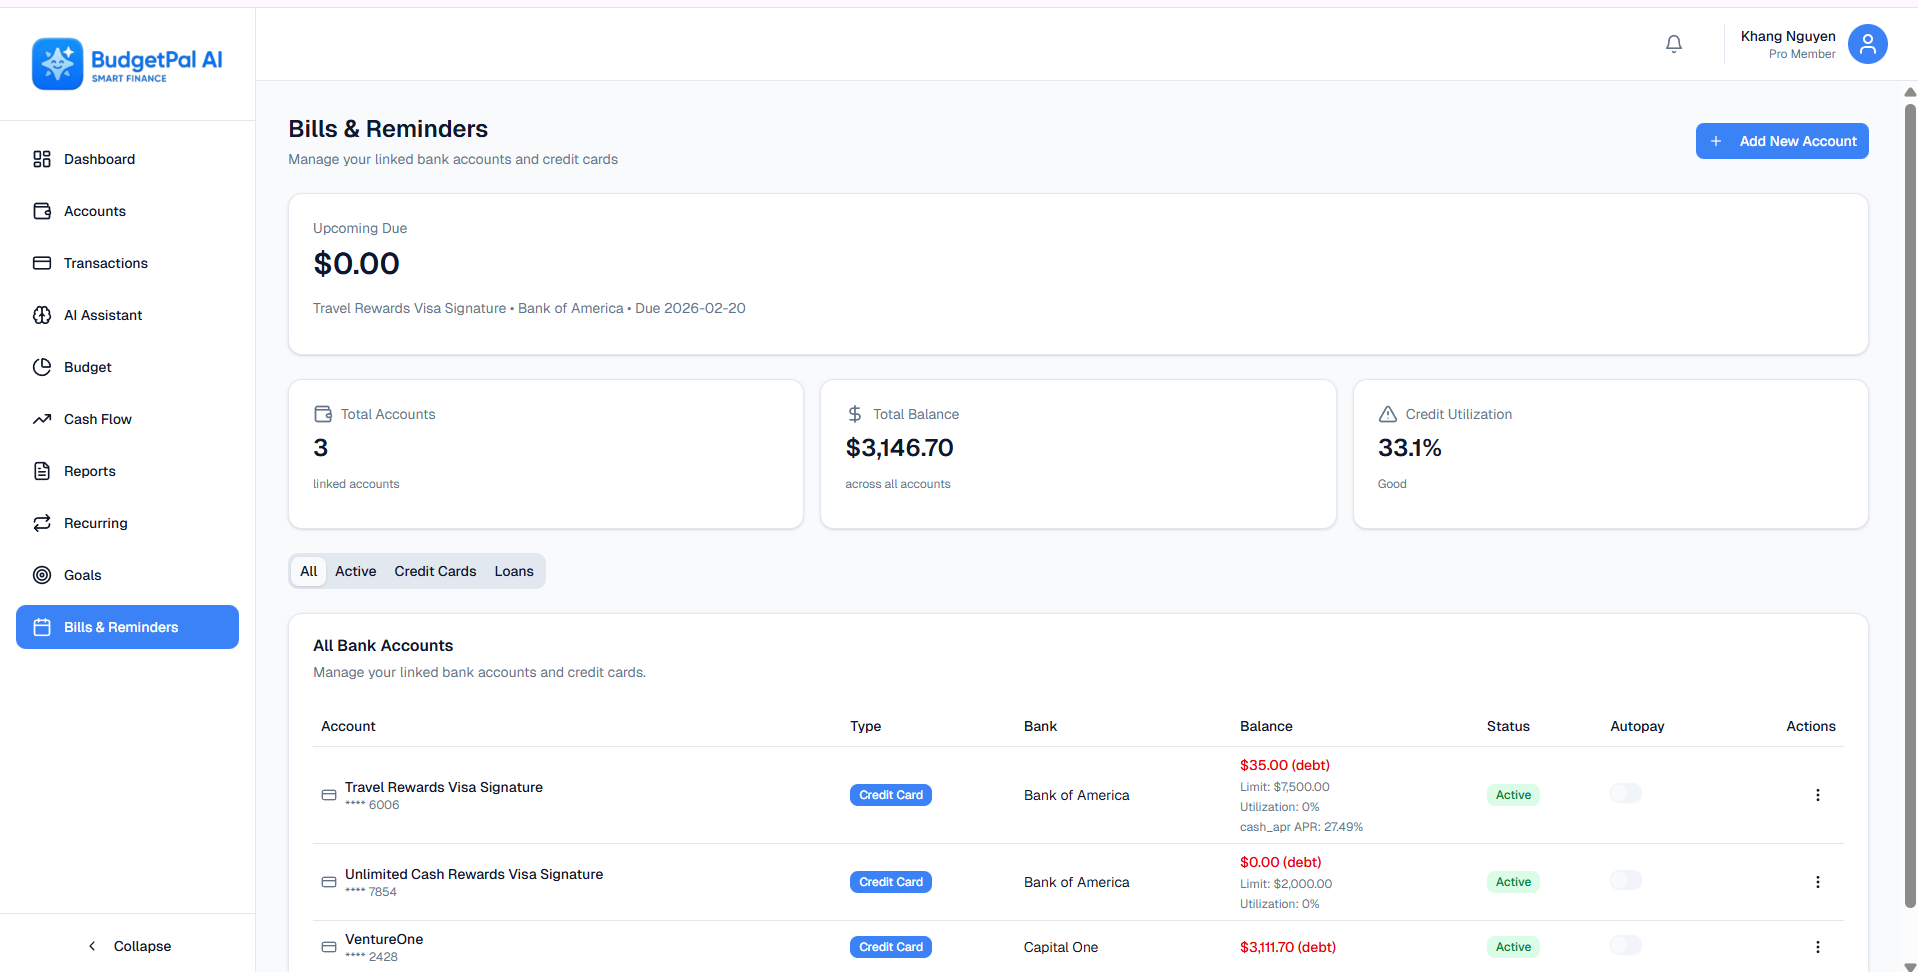This screenshot has width=1918, height=972.
Task: Open the Khang Nguyen profile avatar
Action: tap(1866, 44)
